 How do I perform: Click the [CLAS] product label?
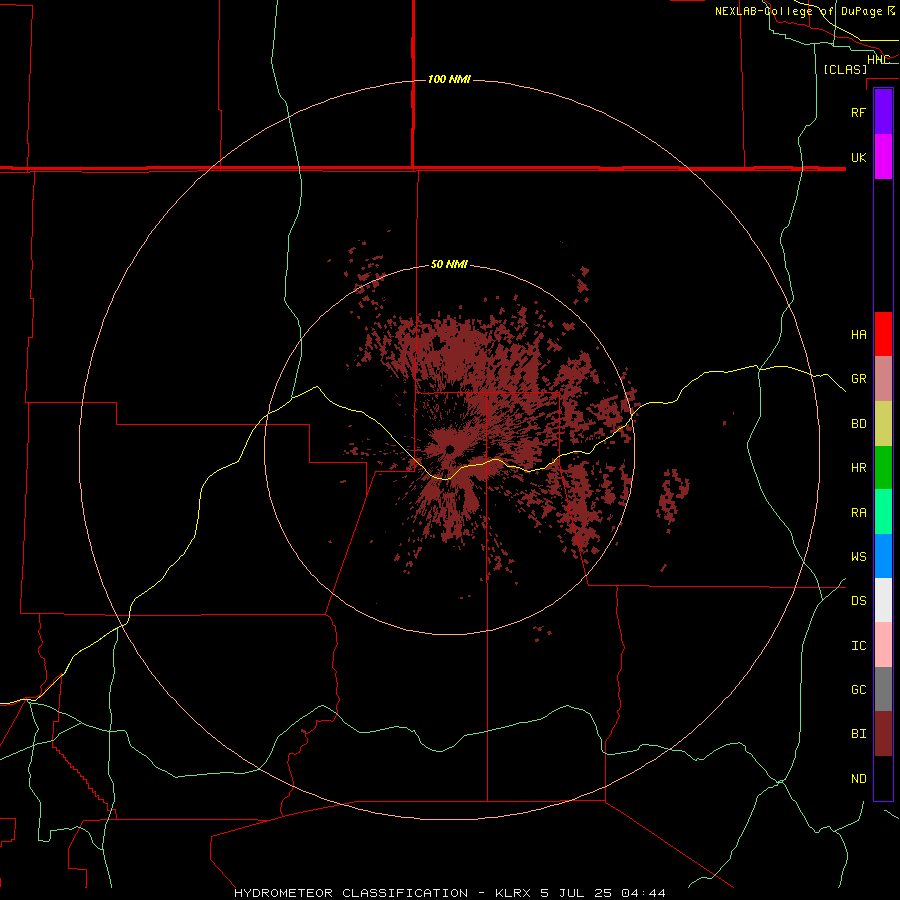tap(845, 69)
